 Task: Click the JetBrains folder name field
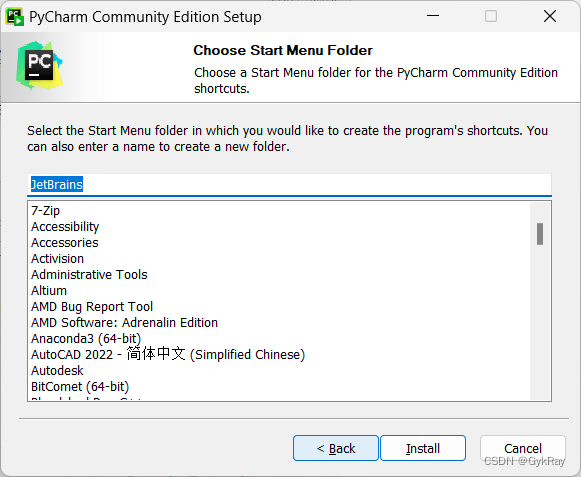[x=289, y=184]
